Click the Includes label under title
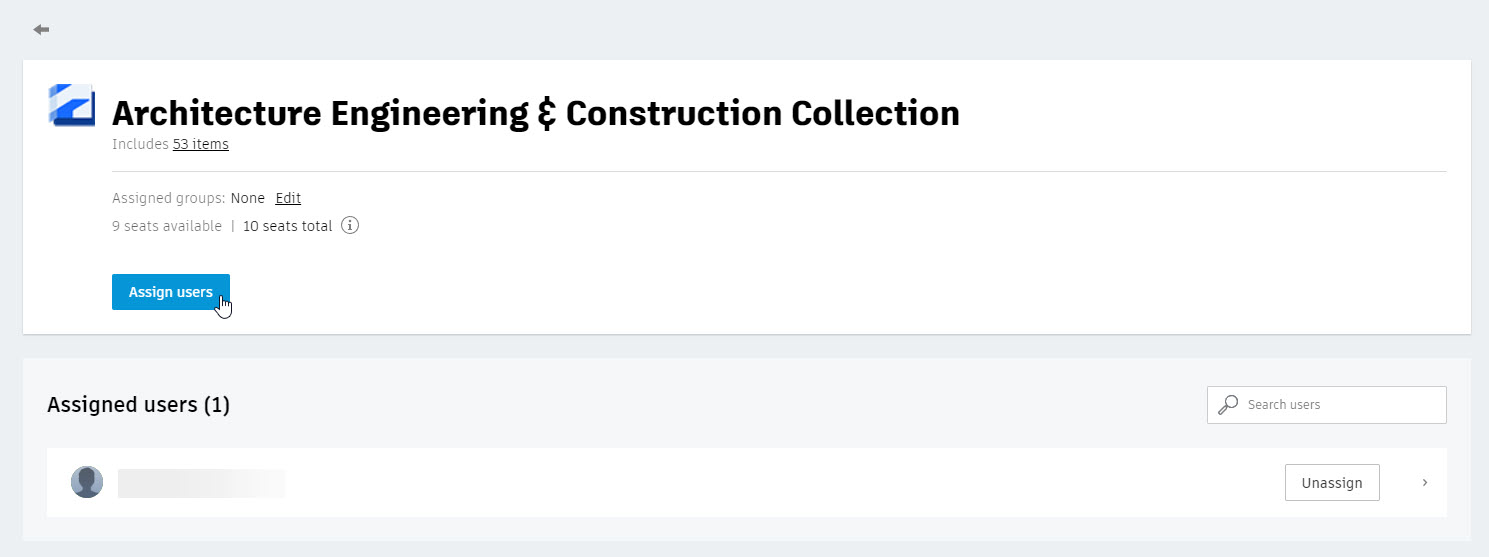 tap(140, 144)
